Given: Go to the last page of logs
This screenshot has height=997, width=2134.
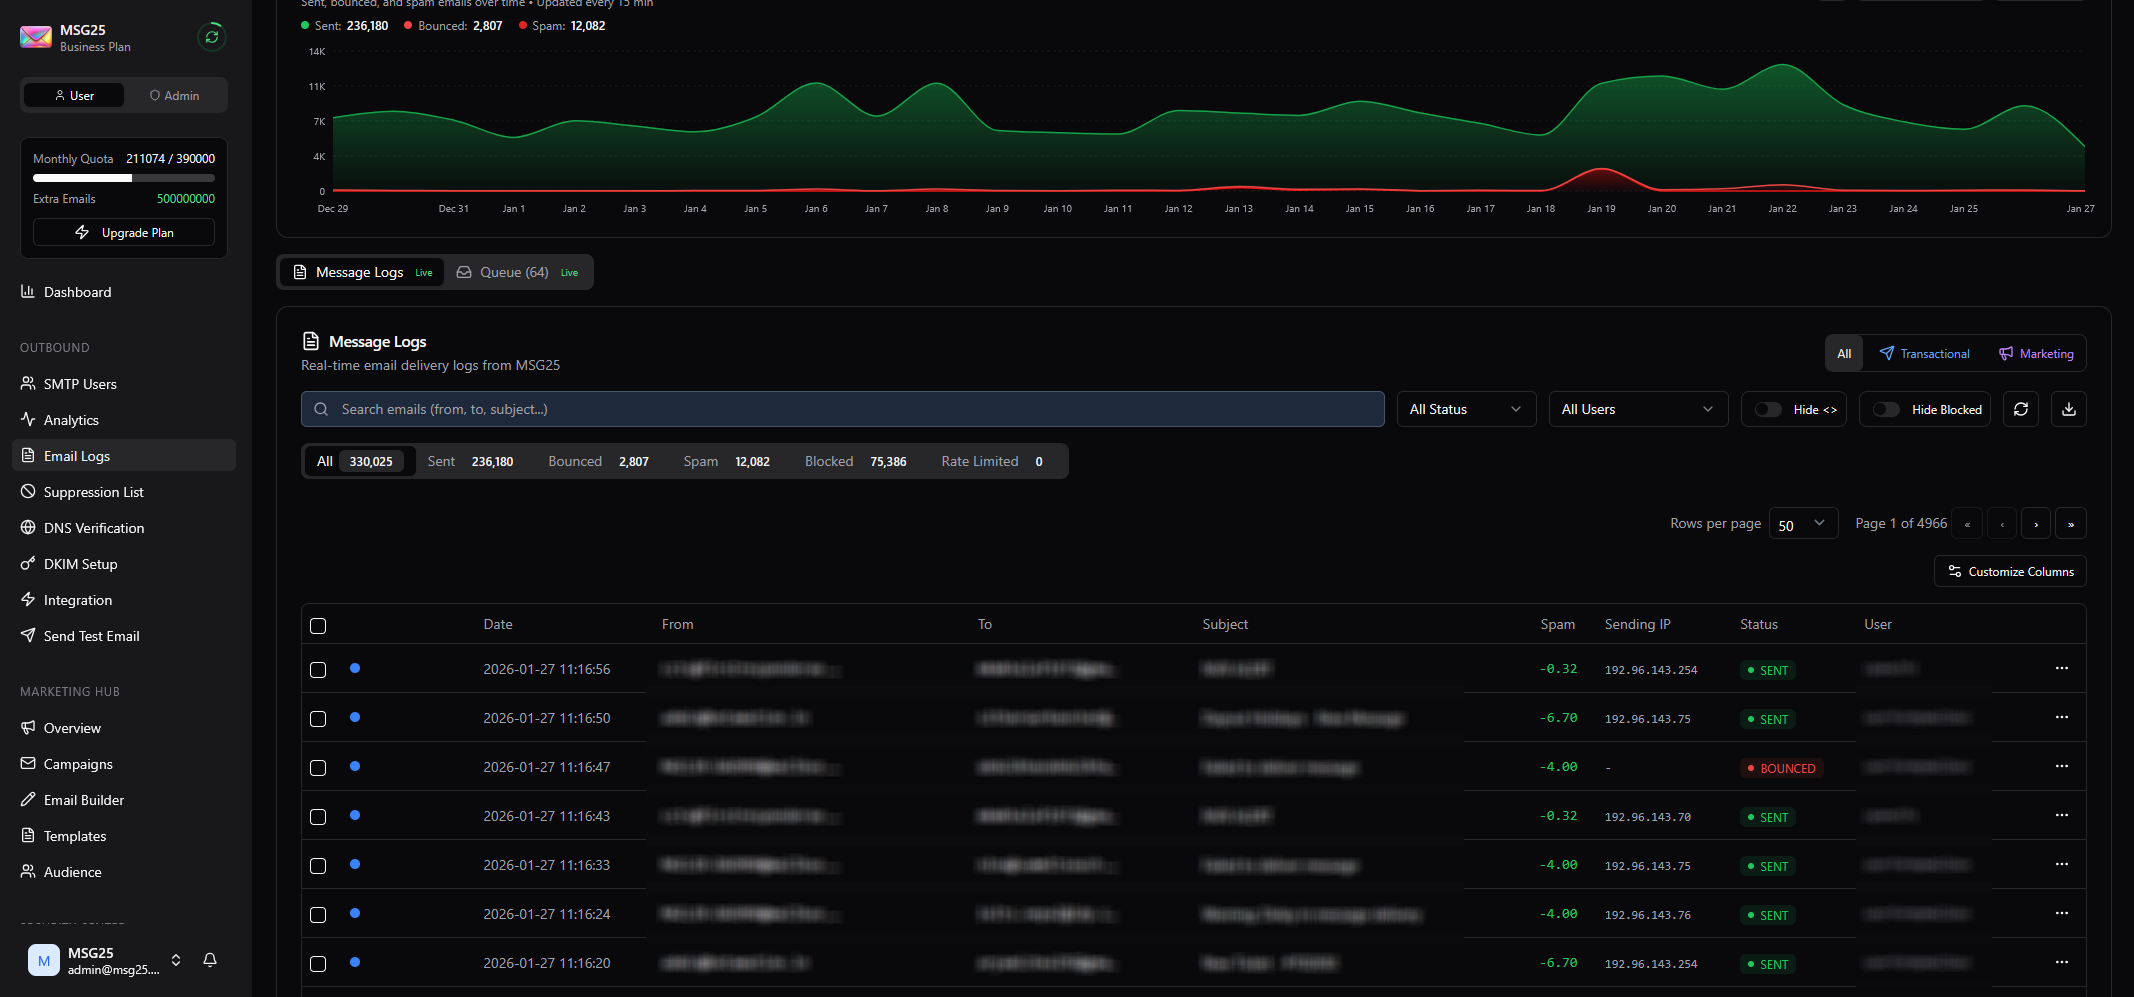Looking at the screenshot, I should click(x=2070, y=524).
